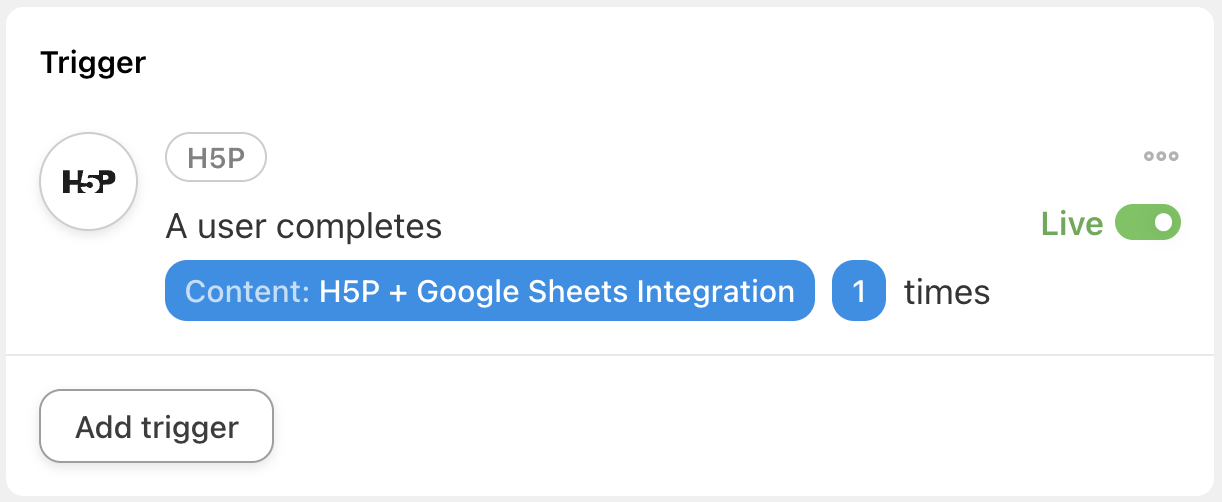Open the Content selection token
Screen dimensions: 1222x502
[489, 291]
